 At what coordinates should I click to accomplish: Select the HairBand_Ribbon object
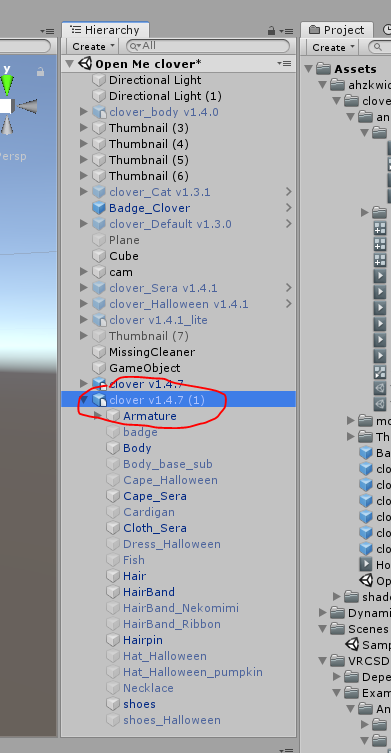click(x=172, y=624)
